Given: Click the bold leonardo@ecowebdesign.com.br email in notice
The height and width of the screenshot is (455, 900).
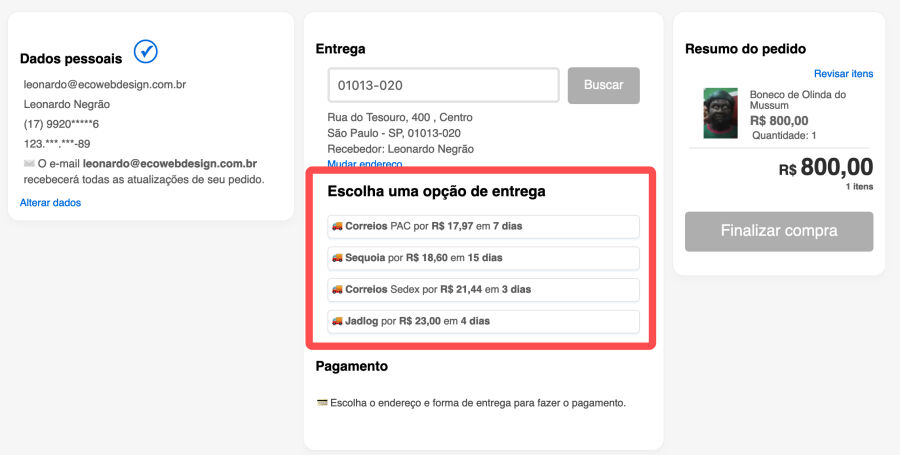Looking at the screenshot, I should [x=170, y=163].
